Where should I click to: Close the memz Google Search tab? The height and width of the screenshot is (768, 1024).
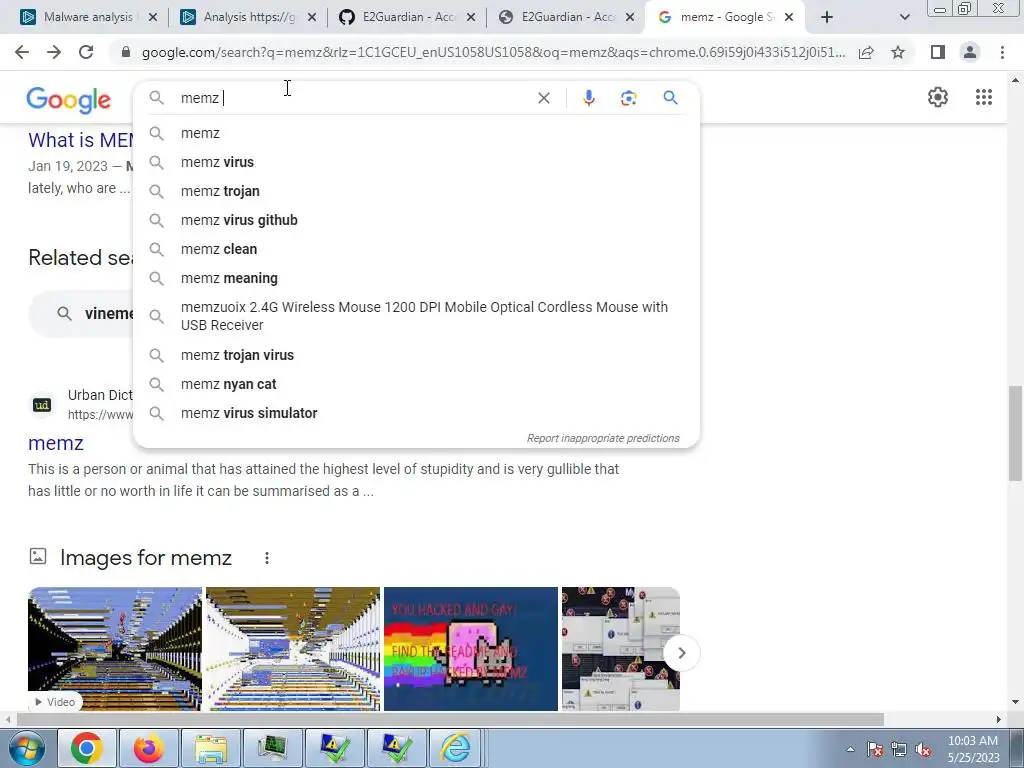pos(789,17)
